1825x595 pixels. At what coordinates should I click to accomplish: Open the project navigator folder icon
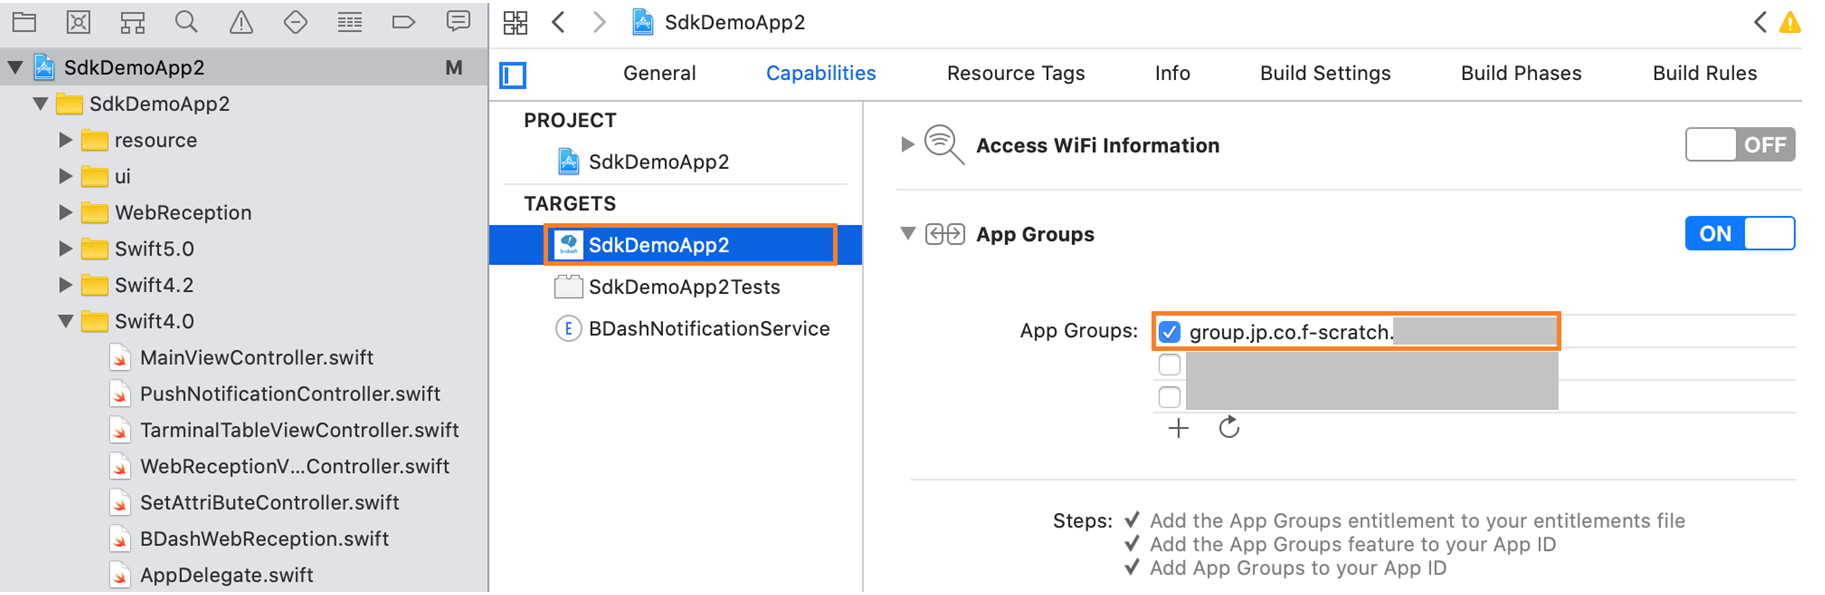click(24, 22)
